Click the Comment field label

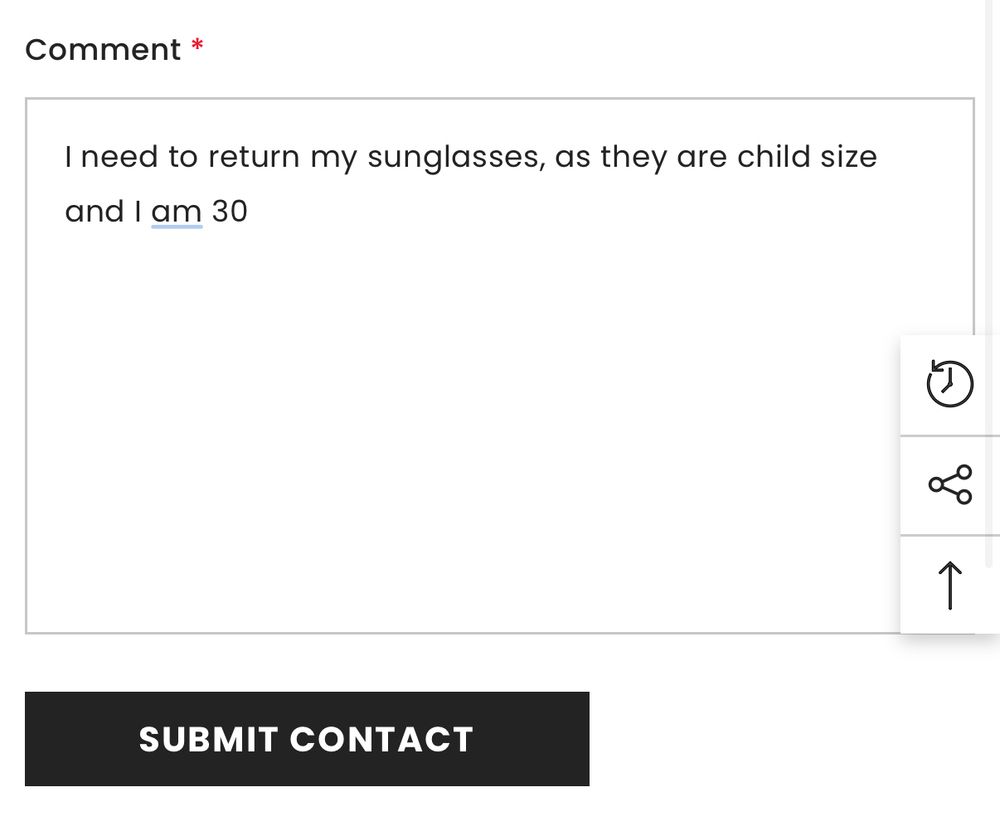coord(103,50)
